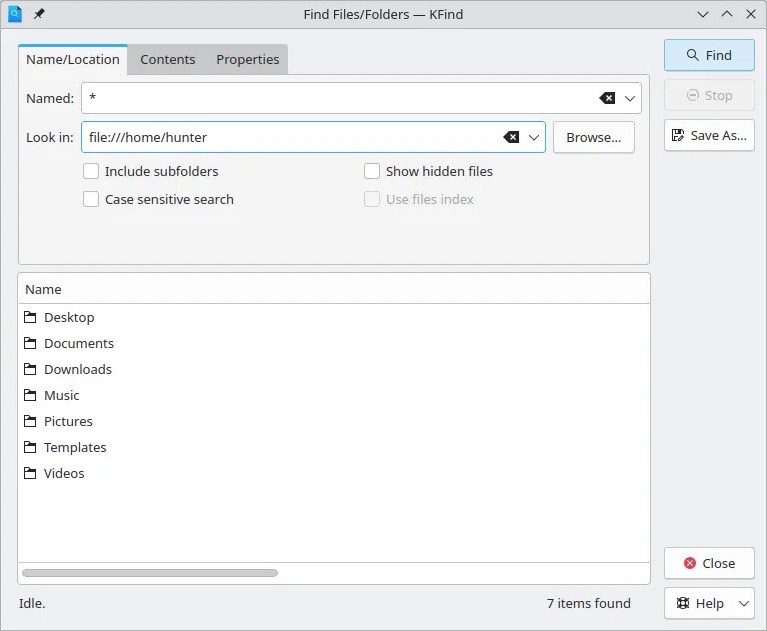Open the Properties tab
The image size is (767, 631).
(x=247, y=59)
